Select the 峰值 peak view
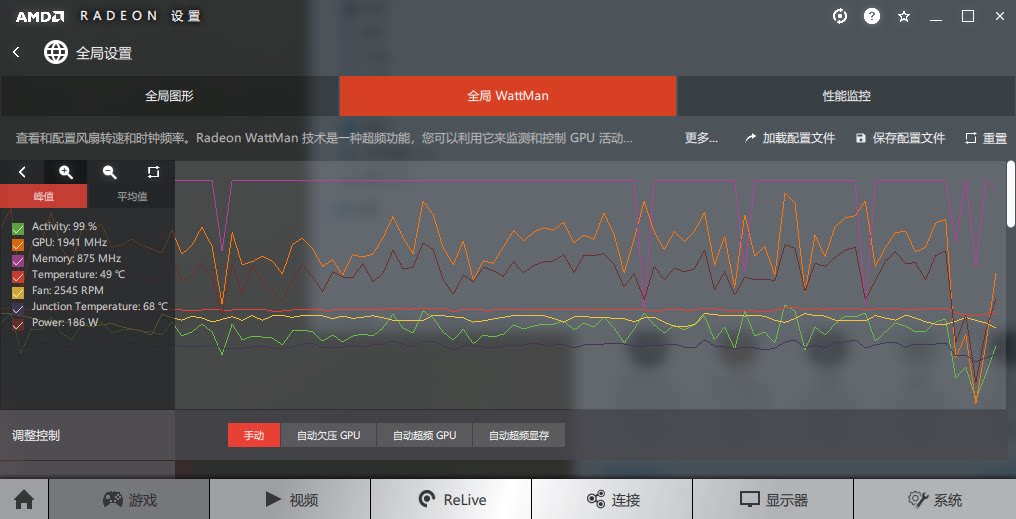This screenshot has height=519, width=1016. 43,196
